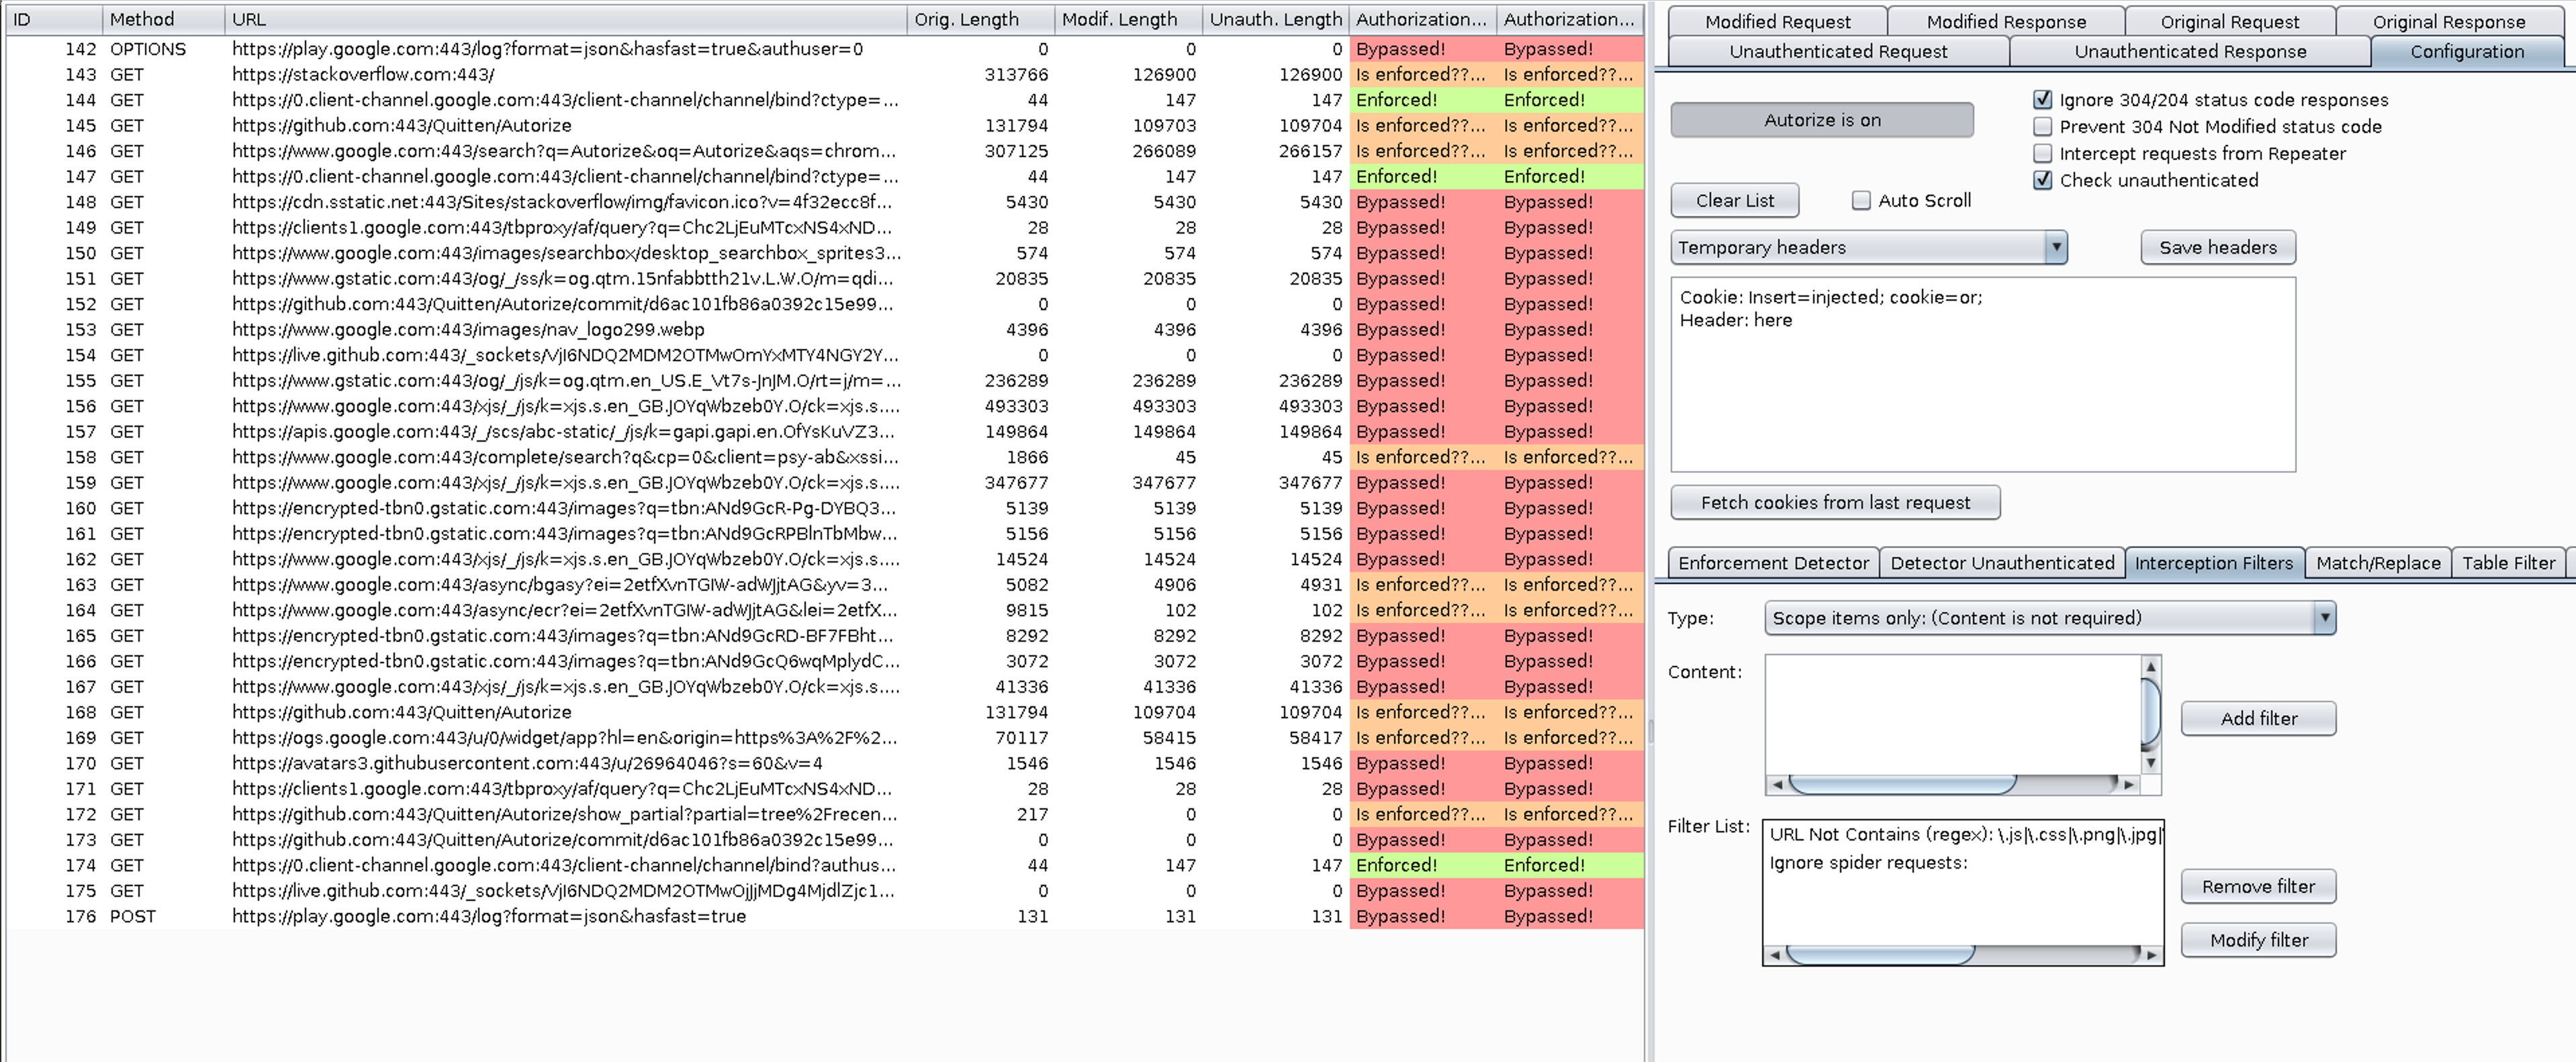Screen dimensions: 2576x1062
Task: Click Remove filter
Action: (x=2258, y=886)
